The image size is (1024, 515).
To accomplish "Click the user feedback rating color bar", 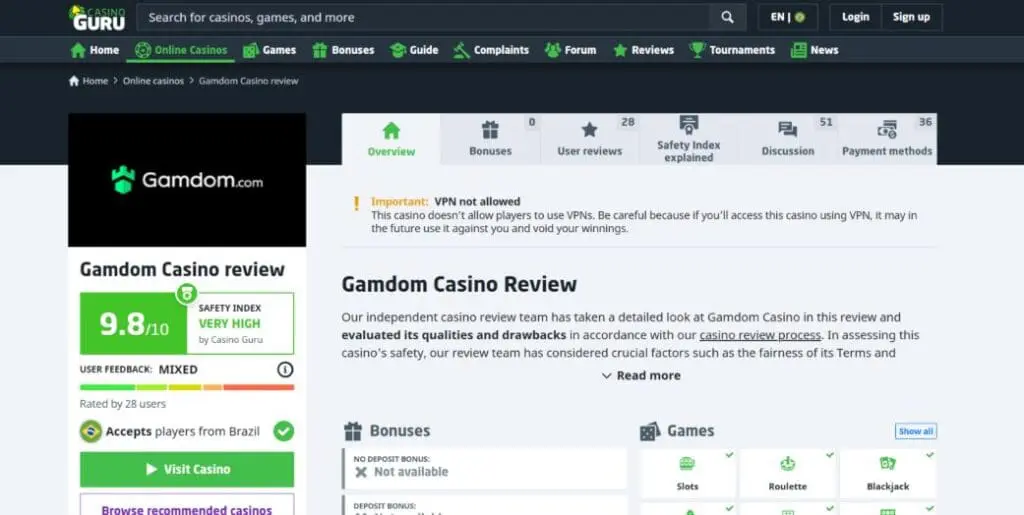I will [x=187, y=387].
